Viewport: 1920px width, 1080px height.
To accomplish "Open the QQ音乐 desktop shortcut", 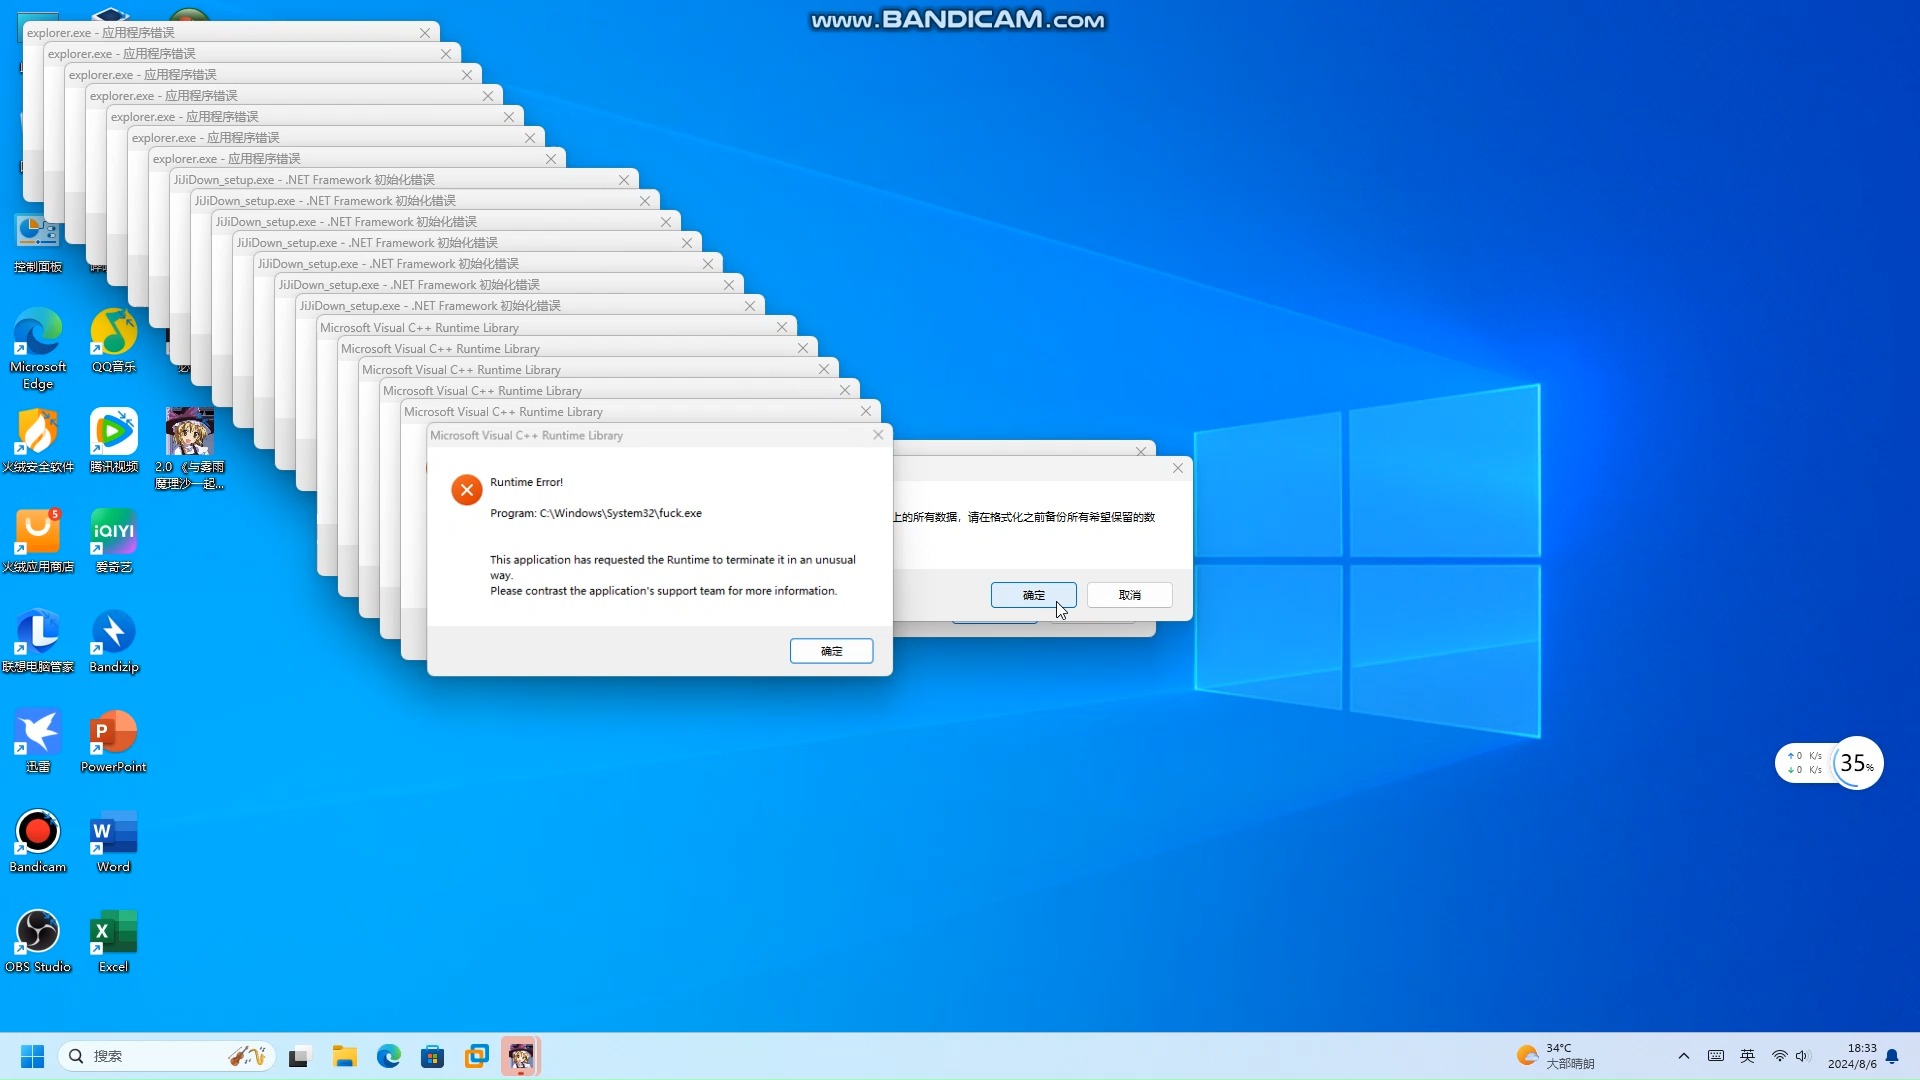I will [114, 341].
